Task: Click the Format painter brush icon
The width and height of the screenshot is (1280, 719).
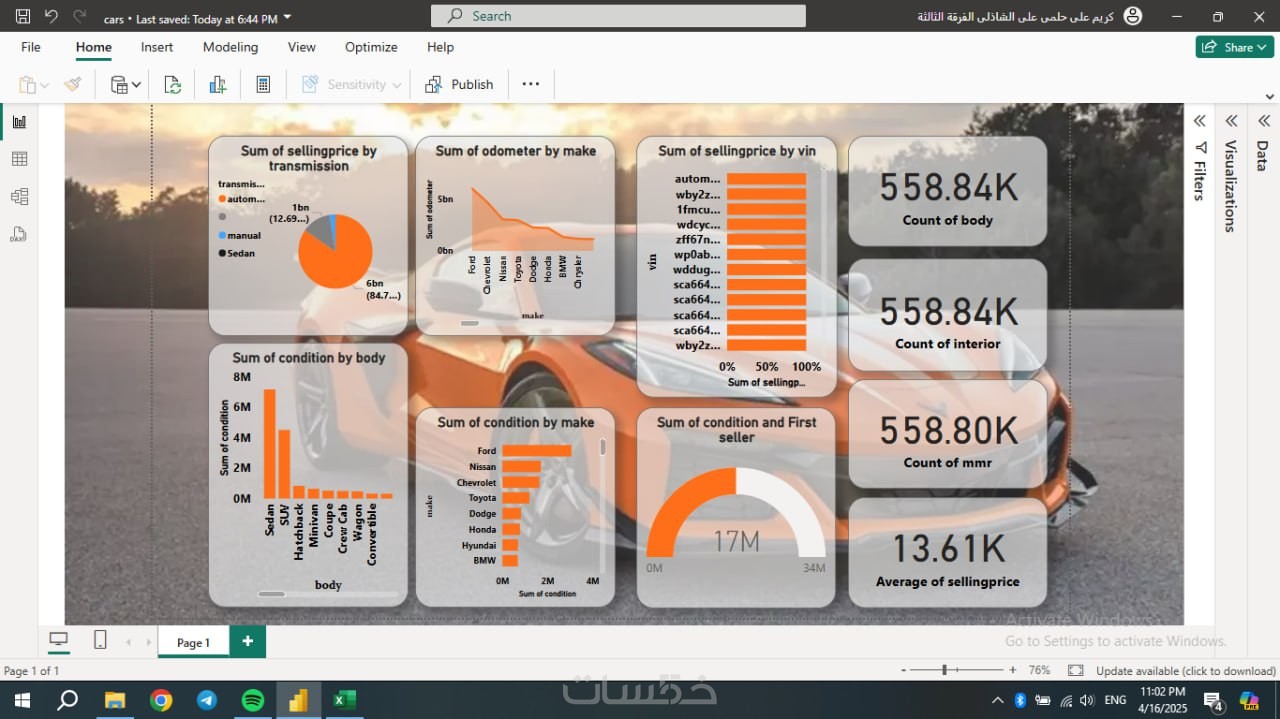Action: click(x=72, y=85)
